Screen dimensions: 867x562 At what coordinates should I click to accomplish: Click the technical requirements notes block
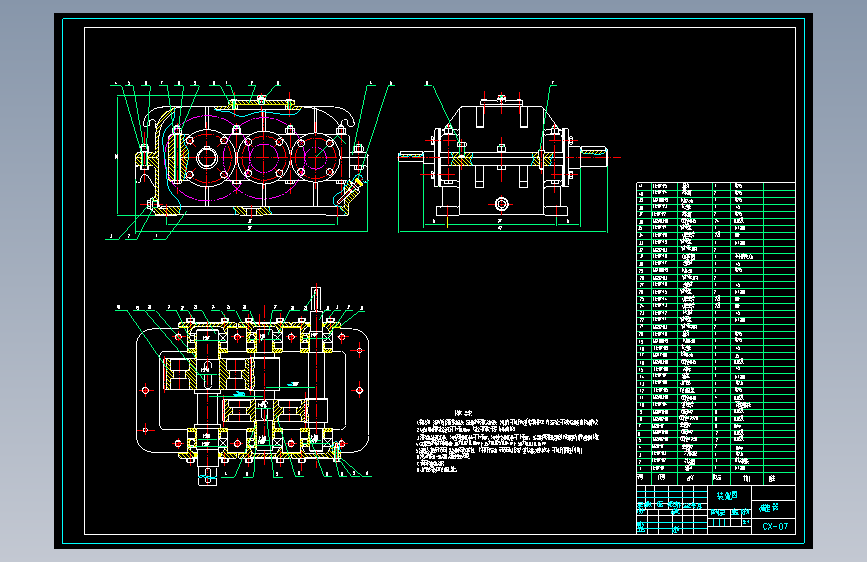[508, 441]
